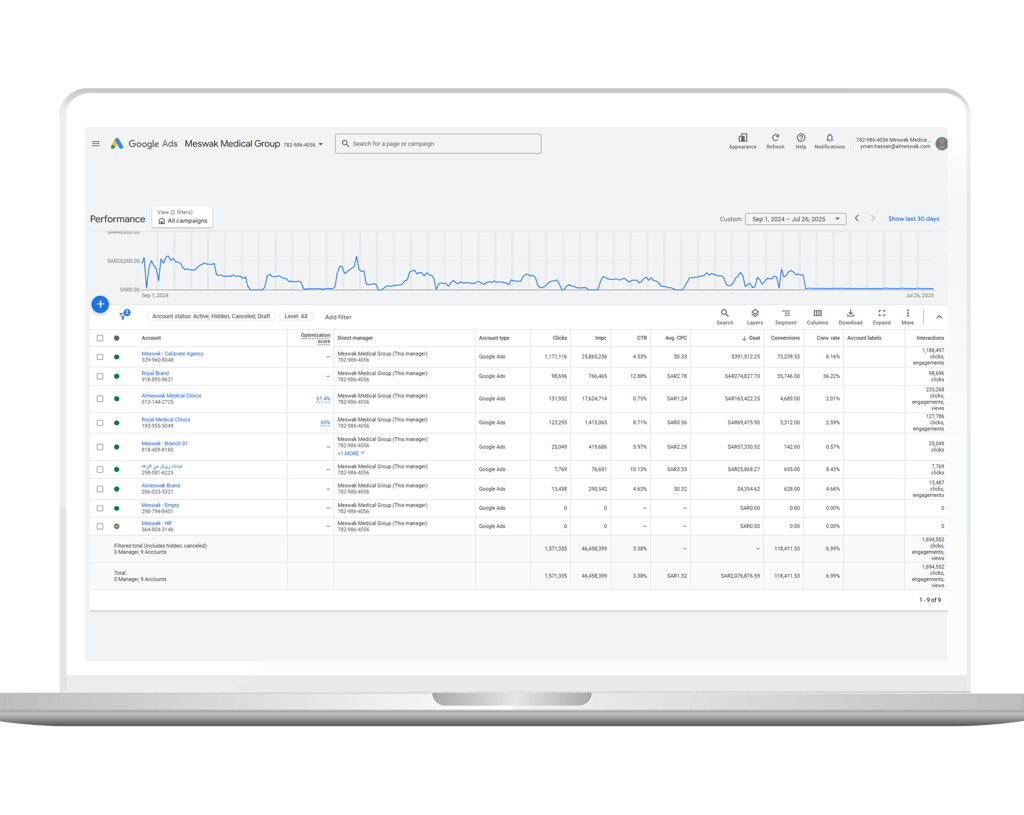Open the Notifications bell
The width and height of the screenshot is (1024, 815).
pyautogui.click(x=829, y=141)
